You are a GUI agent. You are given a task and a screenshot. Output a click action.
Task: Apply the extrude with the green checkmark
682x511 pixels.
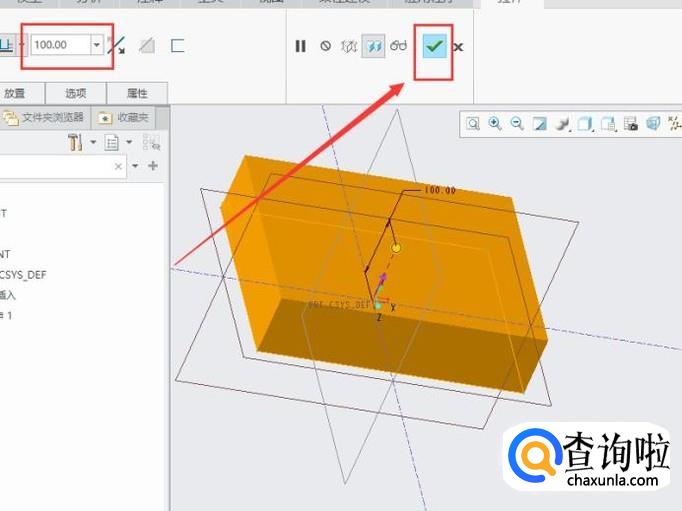(x=435, y=46)
